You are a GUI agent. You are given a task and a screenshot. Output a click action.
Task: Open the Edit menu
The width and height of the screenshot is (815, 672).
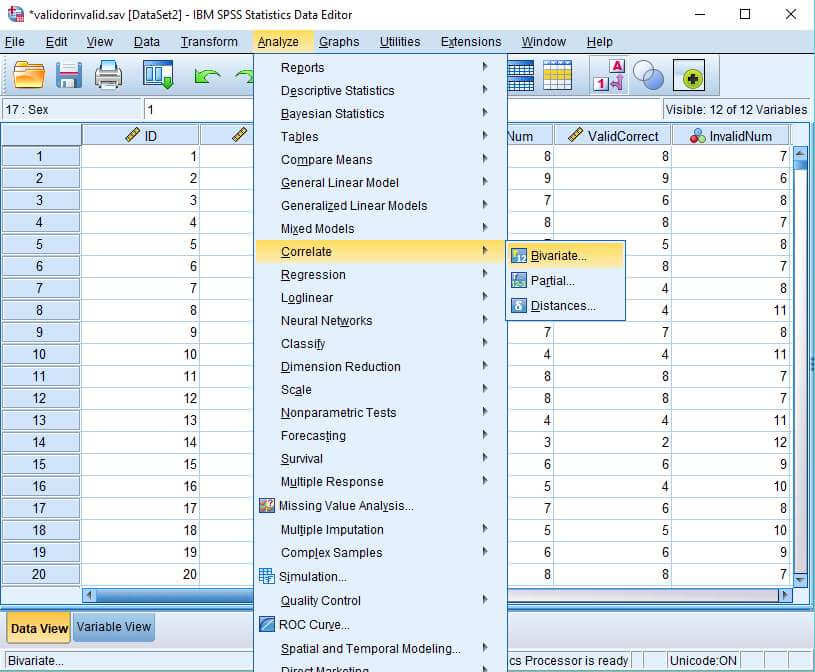(56, 42)
